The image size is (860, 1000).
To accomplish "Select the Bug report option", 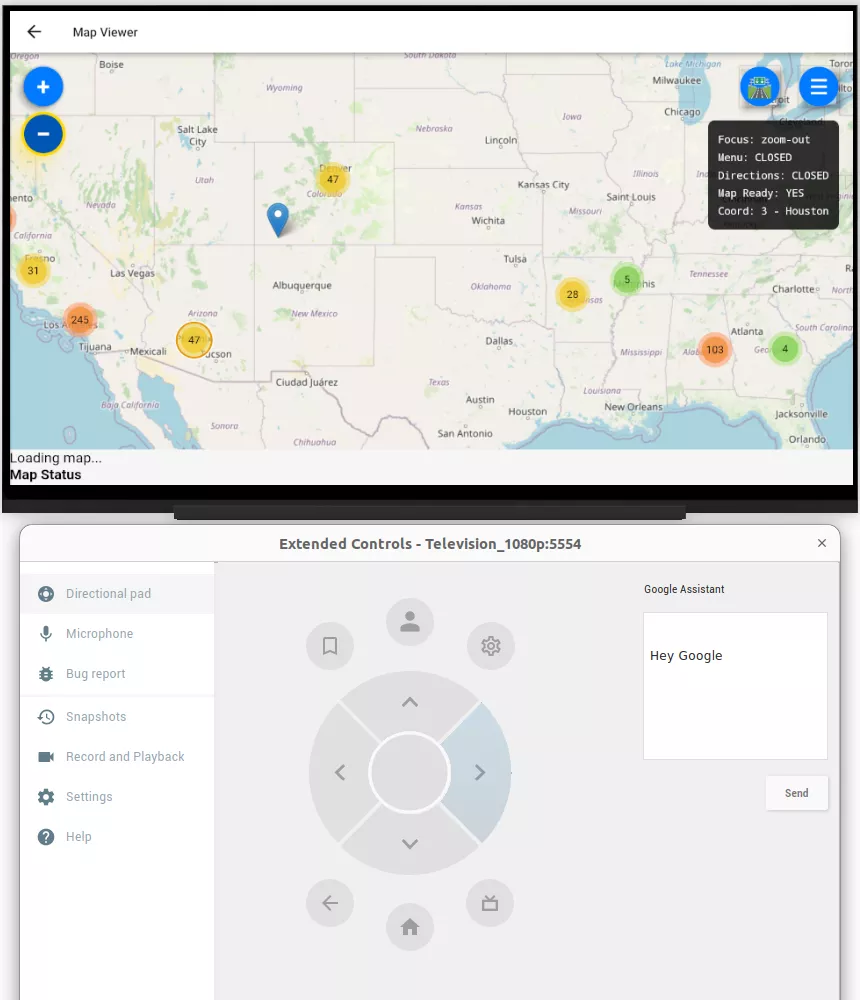I will 97,673.
